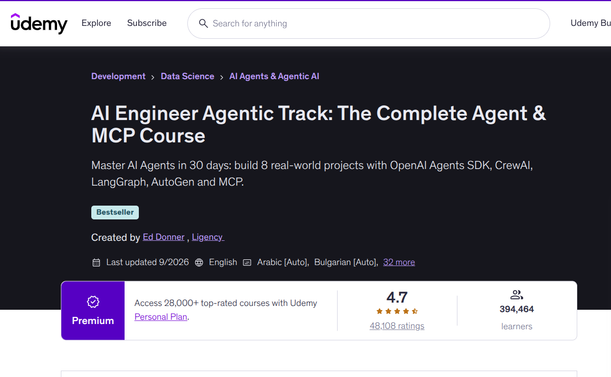Go to Data Science breadcrumb
Viewport: 611px width, 377px height.
(187, 76)
